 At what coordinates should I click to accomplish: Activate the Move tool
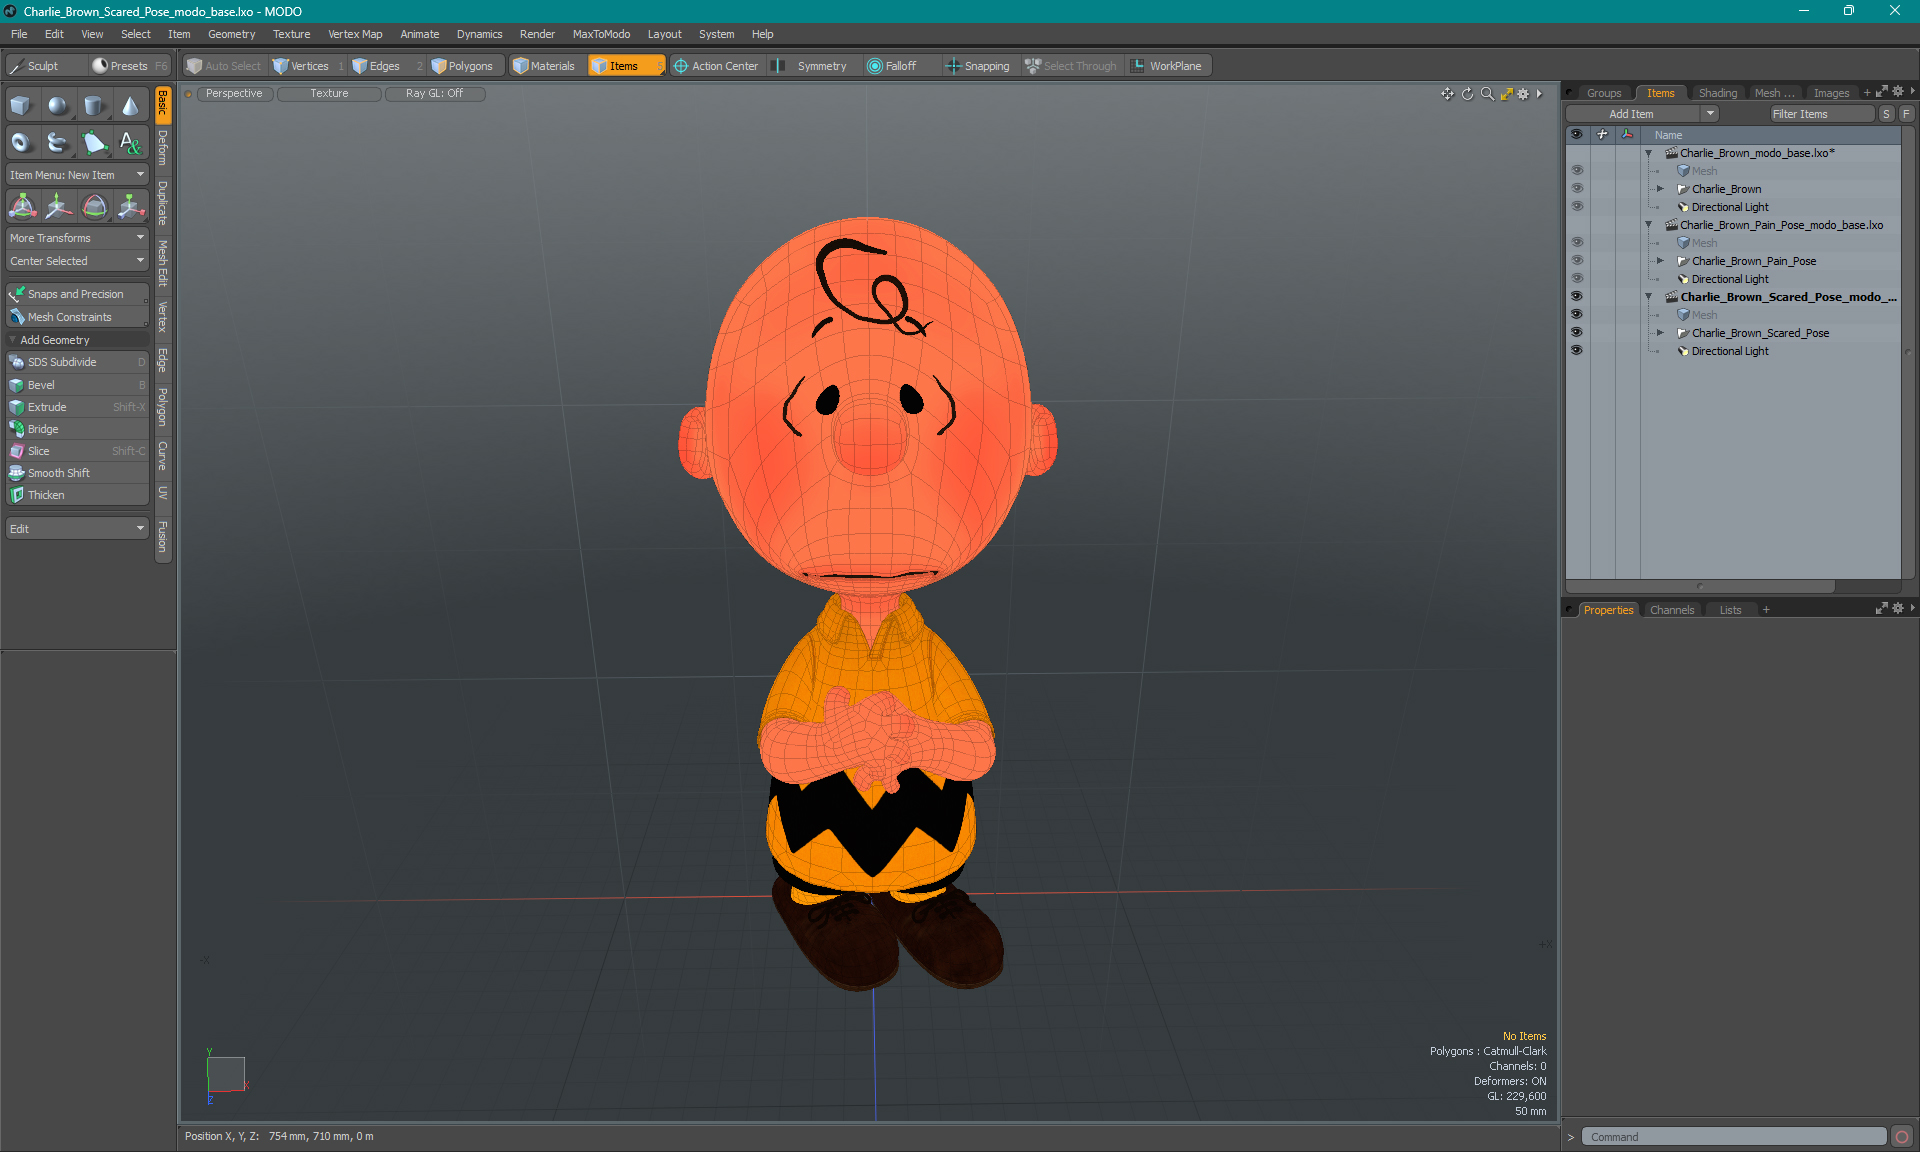tap(58, 207)
